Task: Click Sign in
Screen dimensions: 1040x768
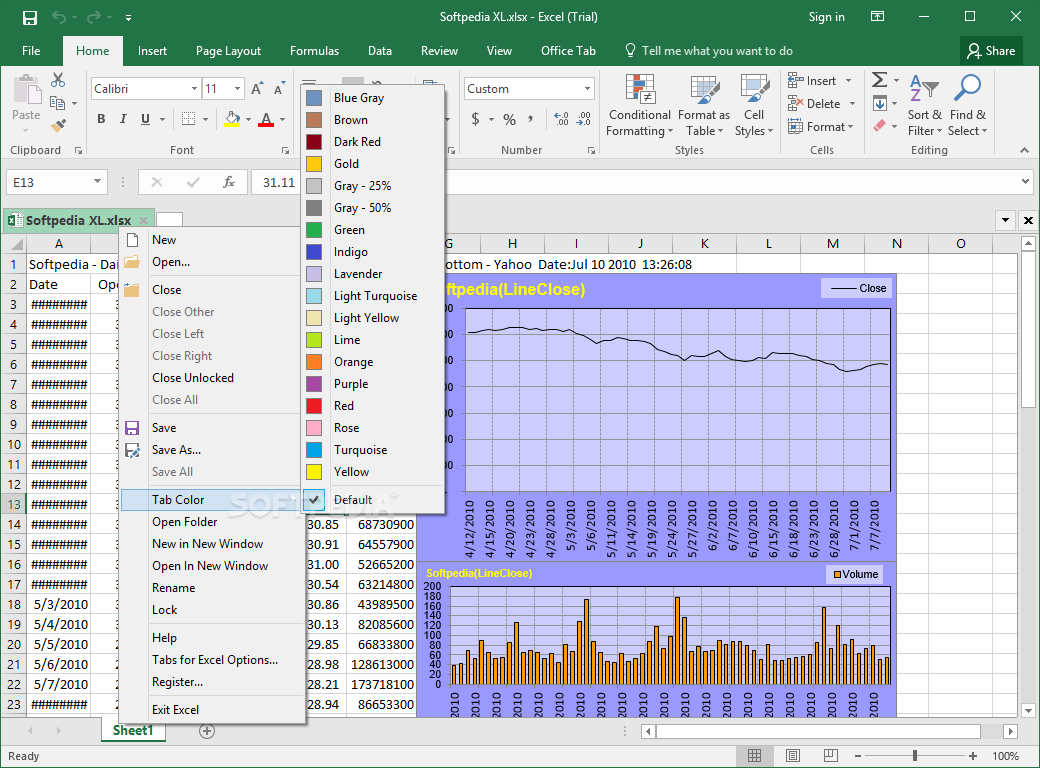Action: click(x=826, y=17)
